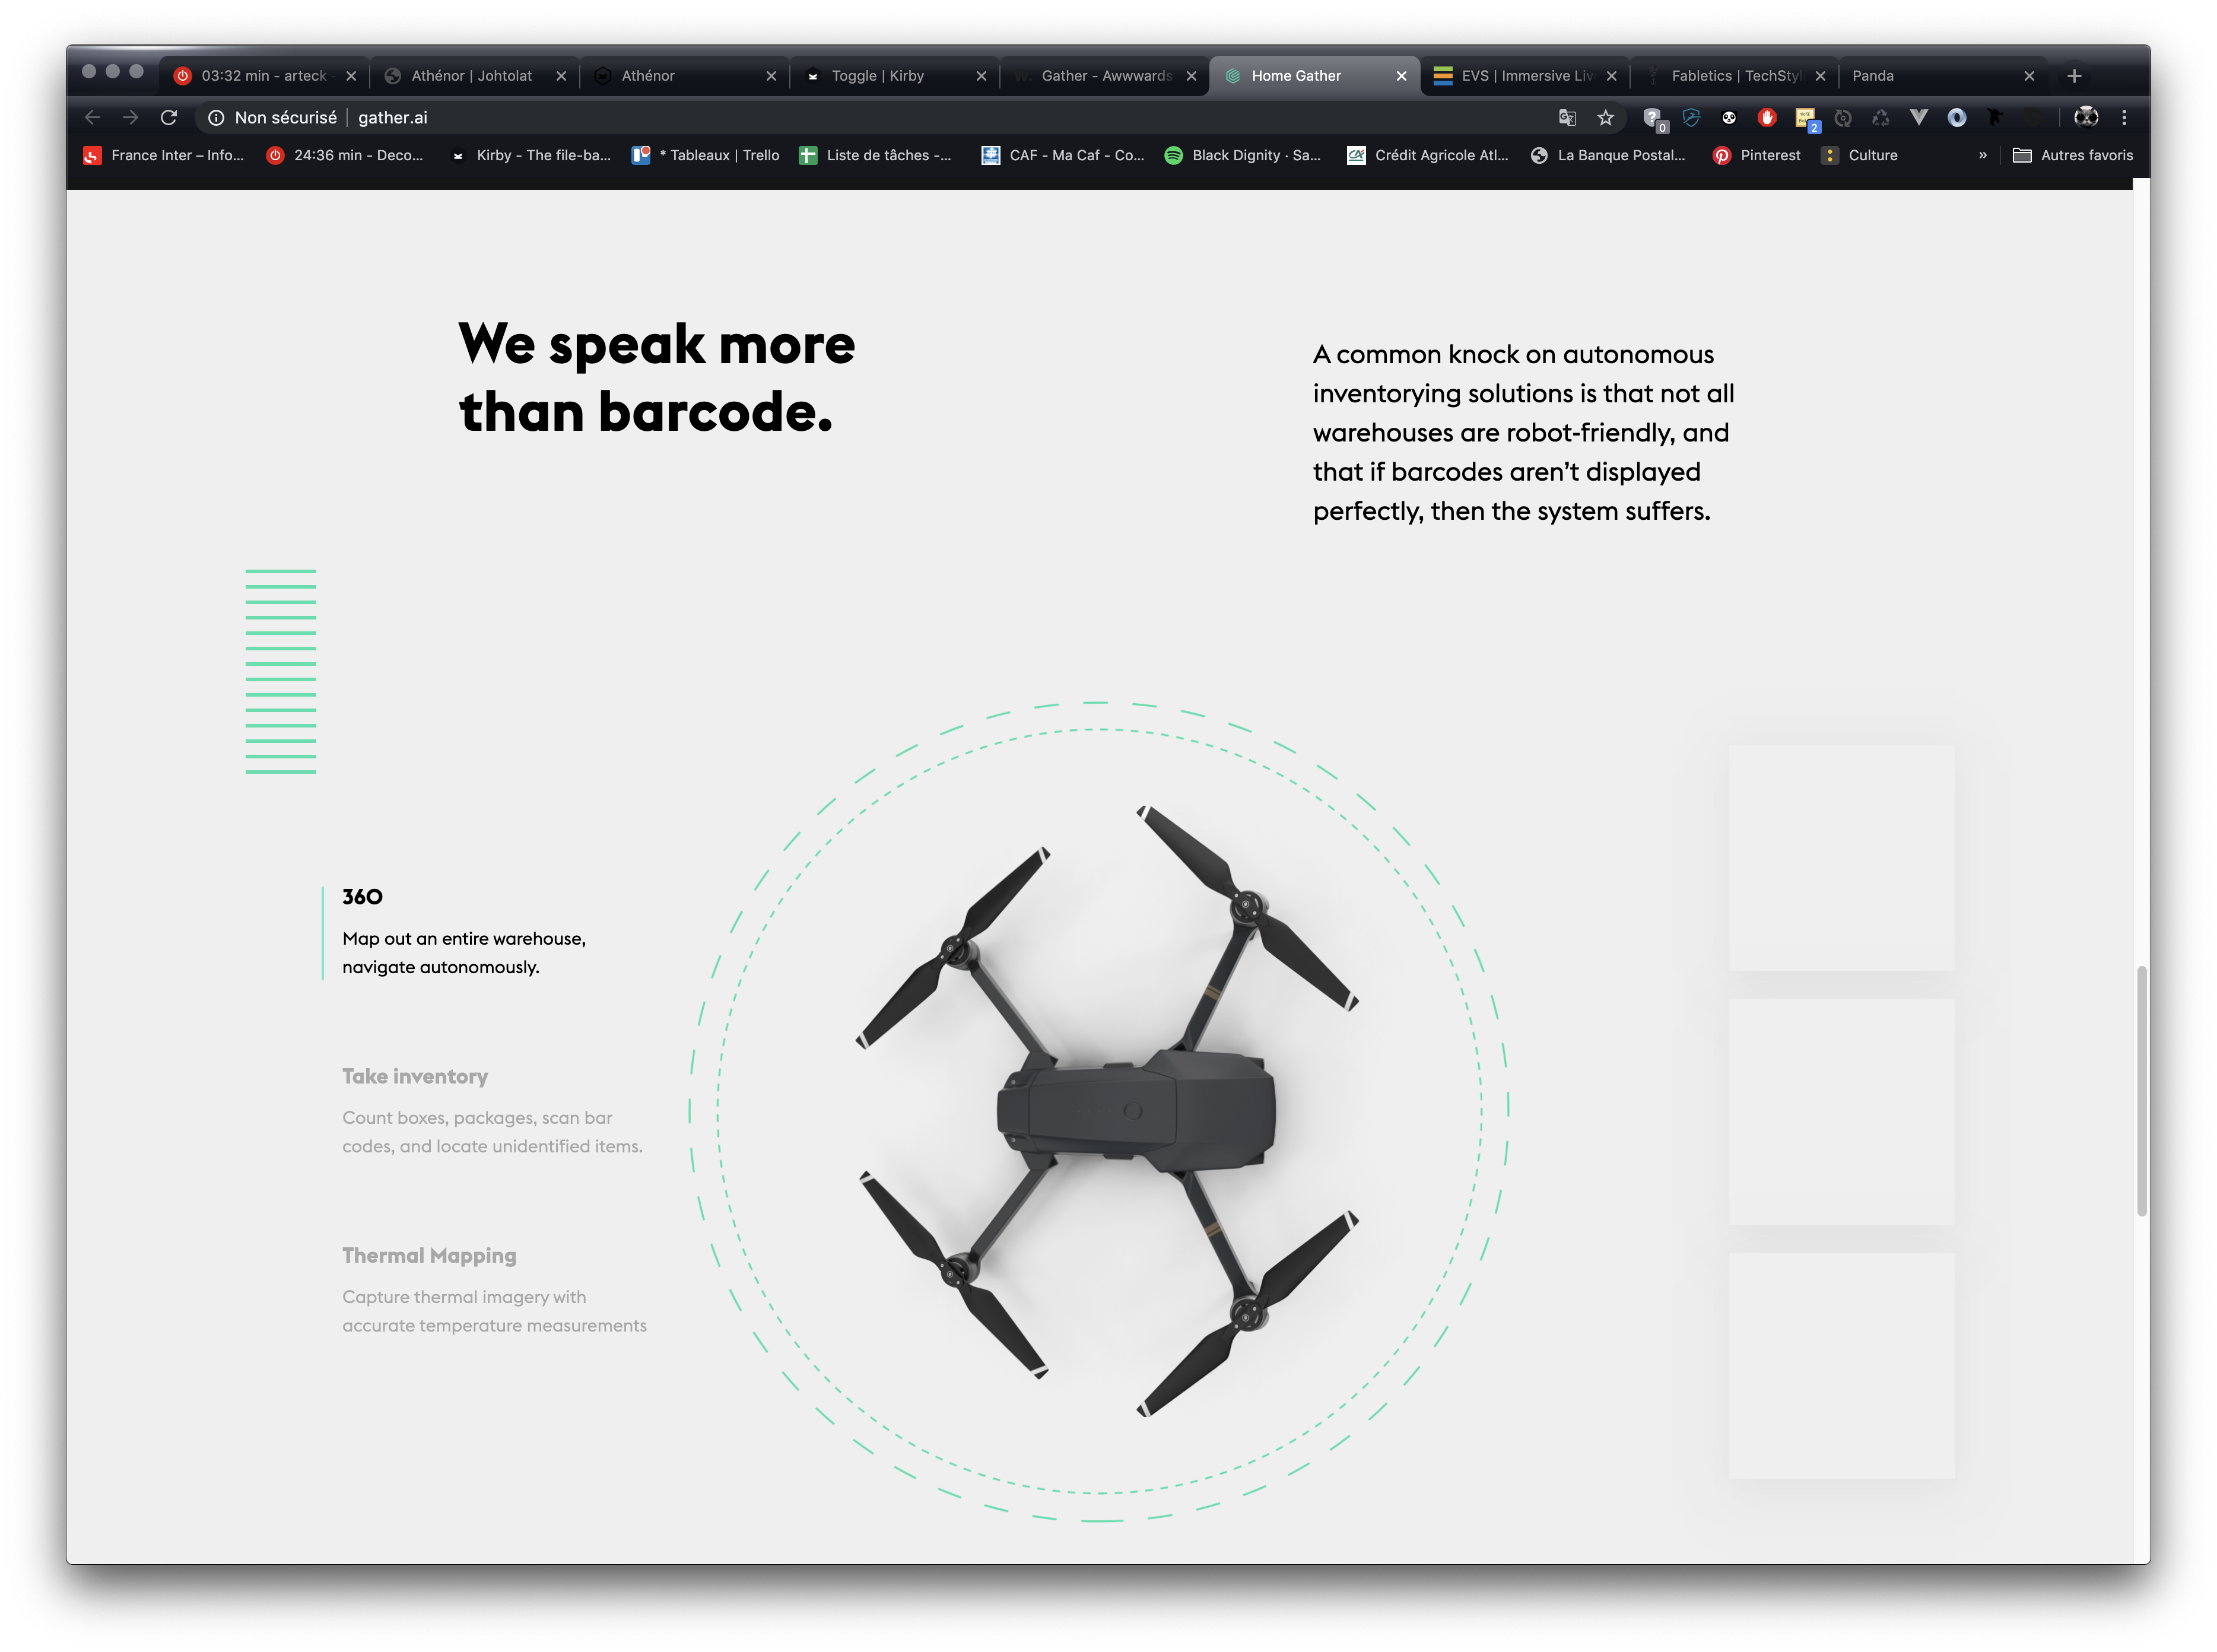Close the Toggle | Kirby tab
2217x1652 pixels.
pos(981,76)
